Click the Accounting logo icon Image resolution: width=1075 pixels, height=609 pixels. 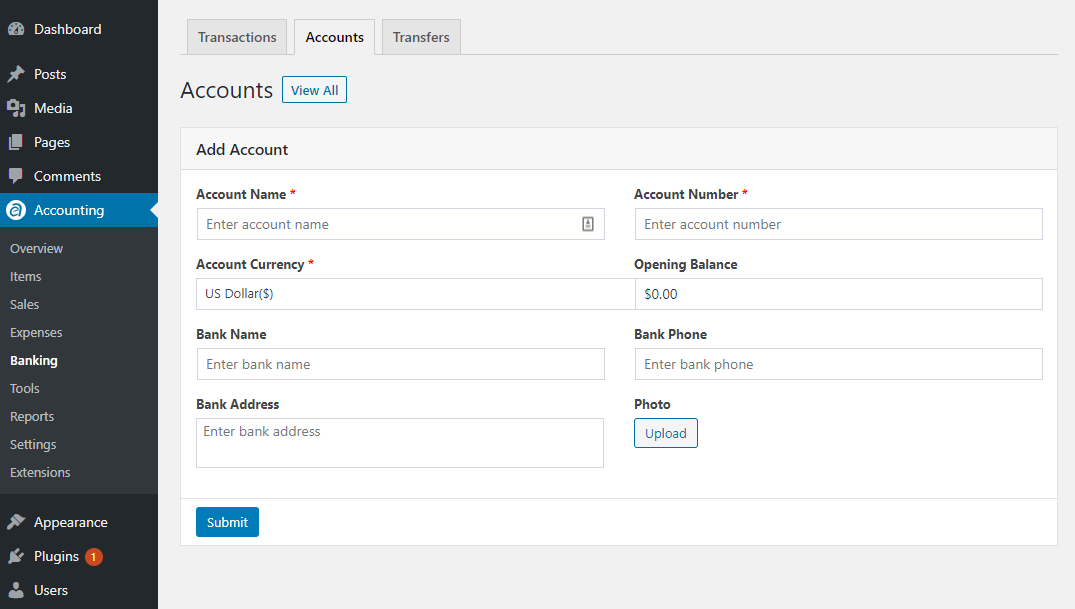pyautogui.click(x=16, y=211)
